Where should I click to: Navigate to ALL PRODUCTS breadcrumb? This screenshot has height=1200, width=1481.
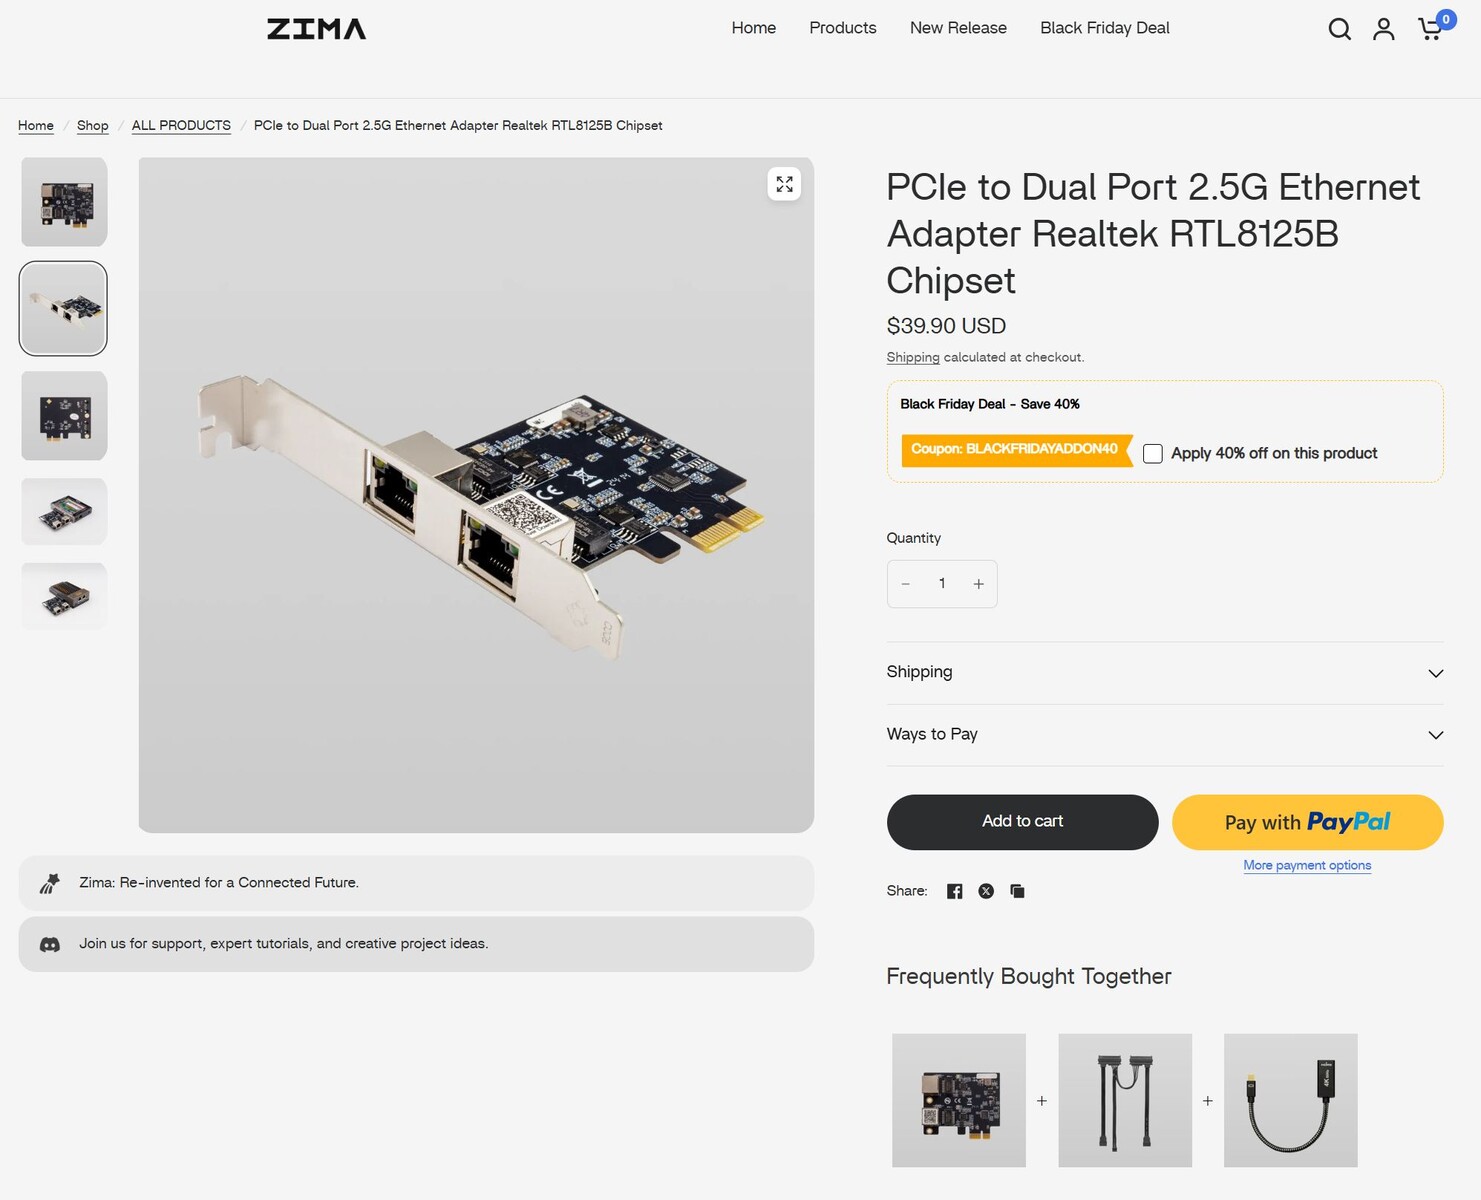pyautogui.click(x=181, y=126)
